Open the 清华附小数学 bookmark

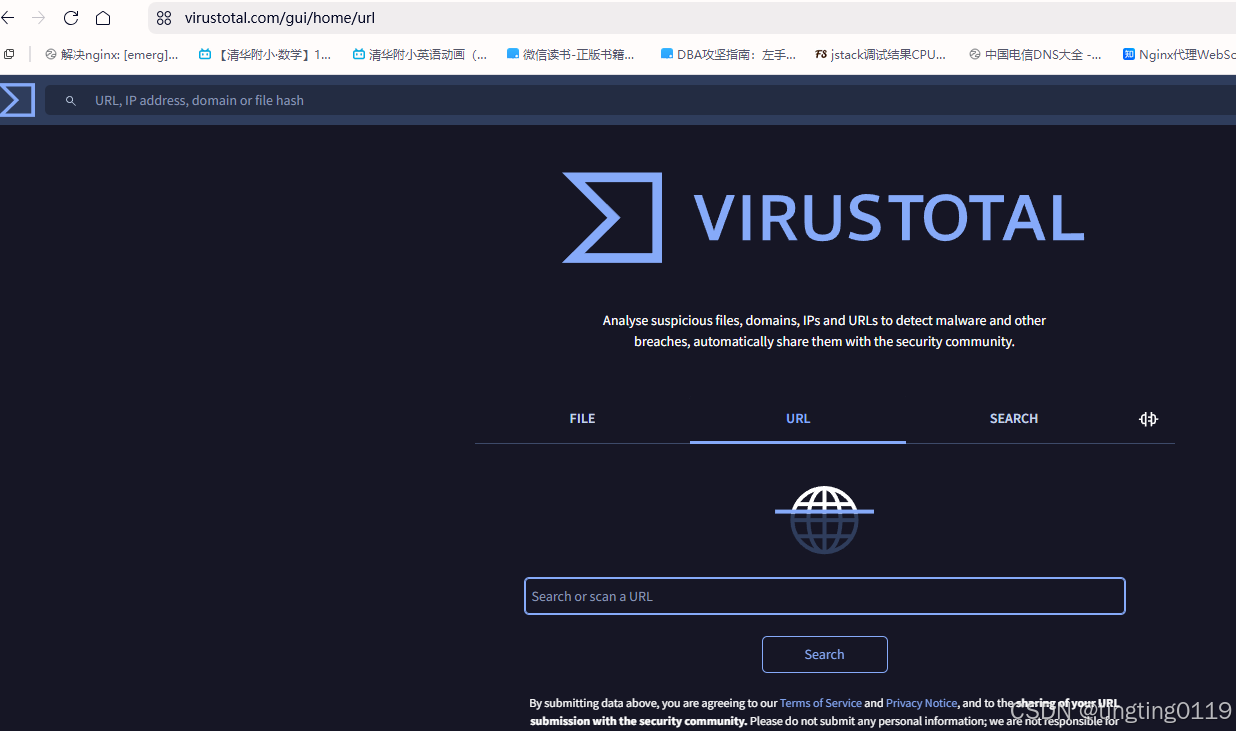[265, 55]
